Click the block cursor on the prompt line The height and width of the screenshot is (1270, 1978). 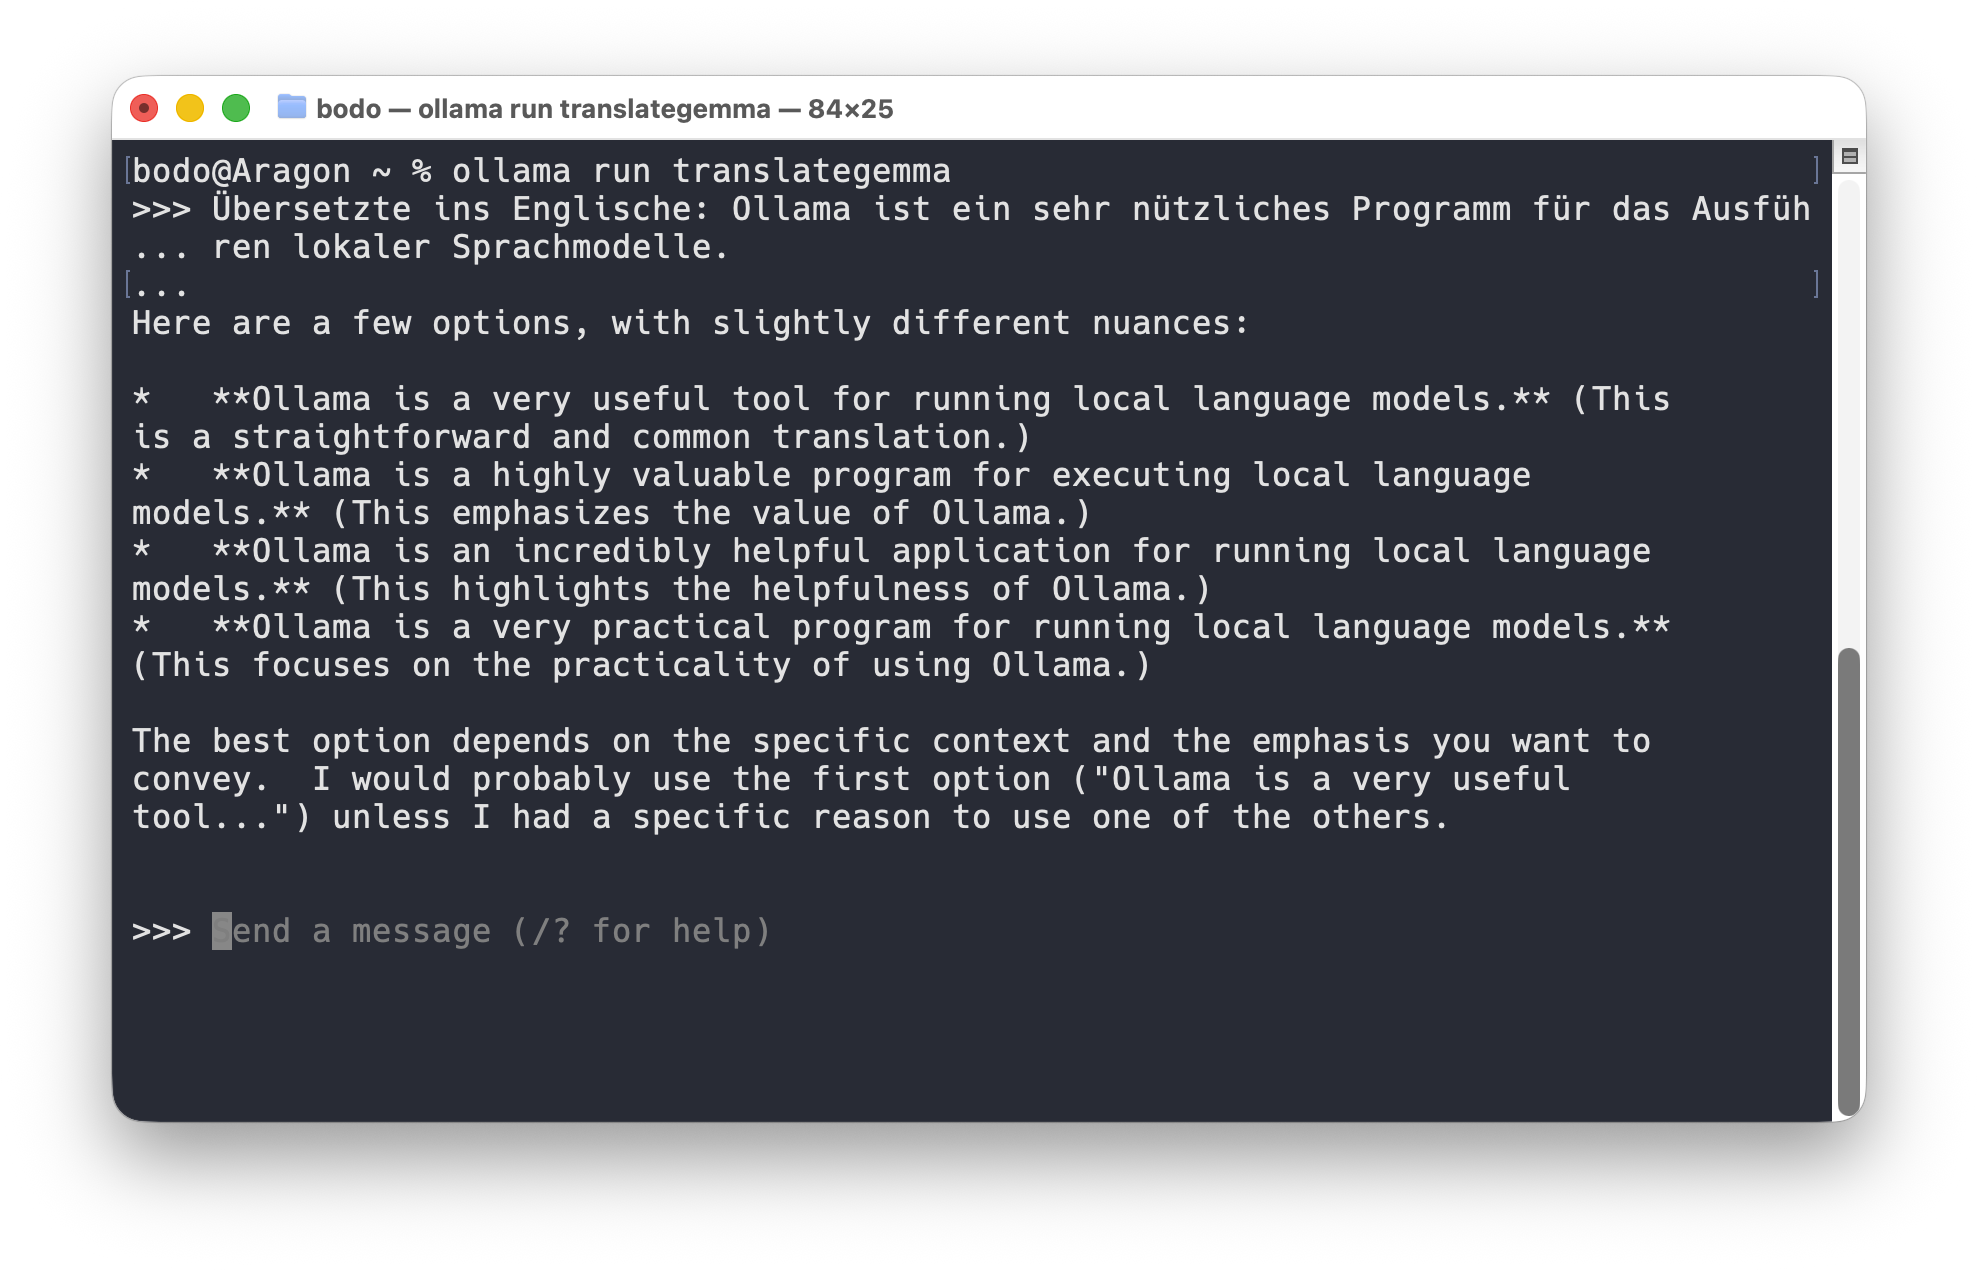[x=222, y=930]
